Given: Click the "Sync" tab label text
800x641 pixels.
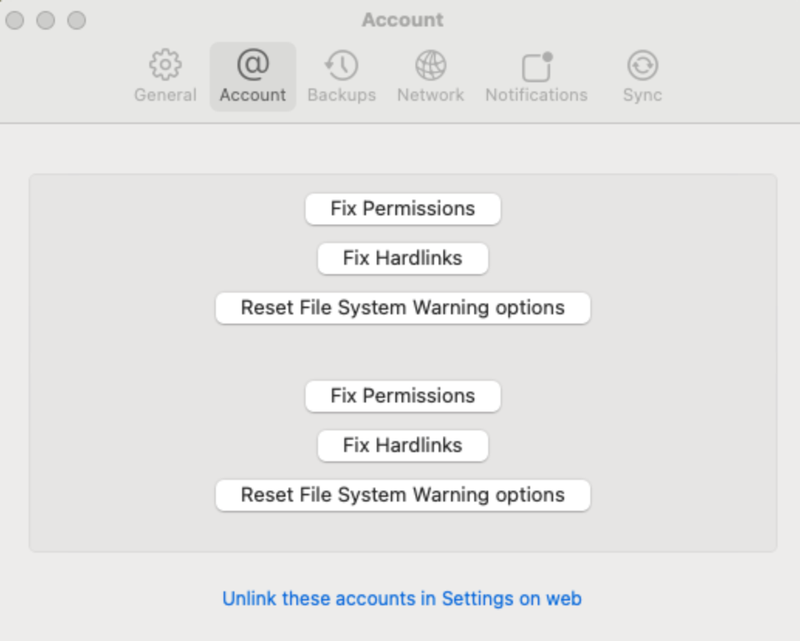Looking at the screenshot, I should (x=641, y=95).
